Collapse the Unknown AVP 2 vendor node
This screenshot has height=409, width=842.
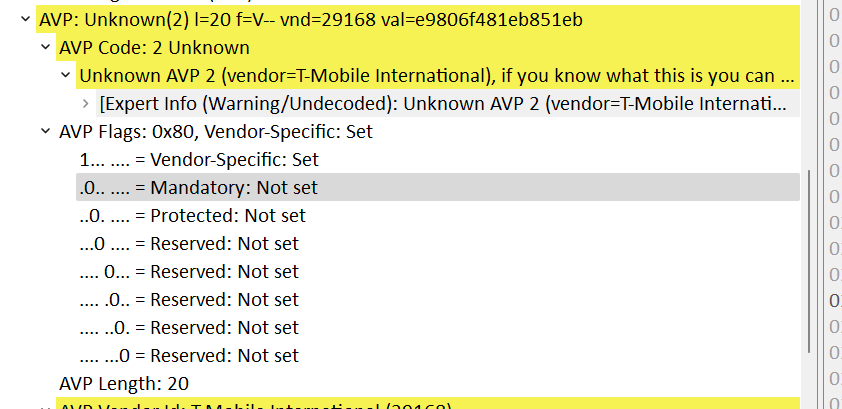[x=65, y=75]
